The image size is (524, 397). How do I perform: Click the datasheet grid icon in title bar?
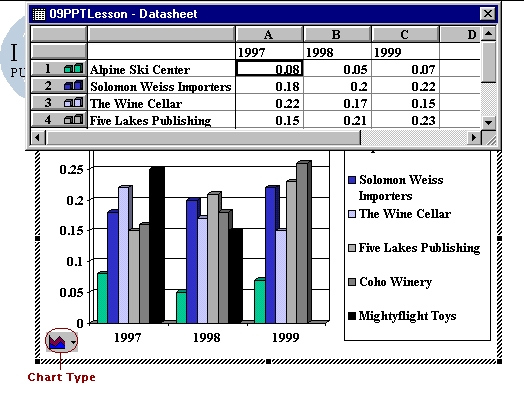tap(39, 14)
